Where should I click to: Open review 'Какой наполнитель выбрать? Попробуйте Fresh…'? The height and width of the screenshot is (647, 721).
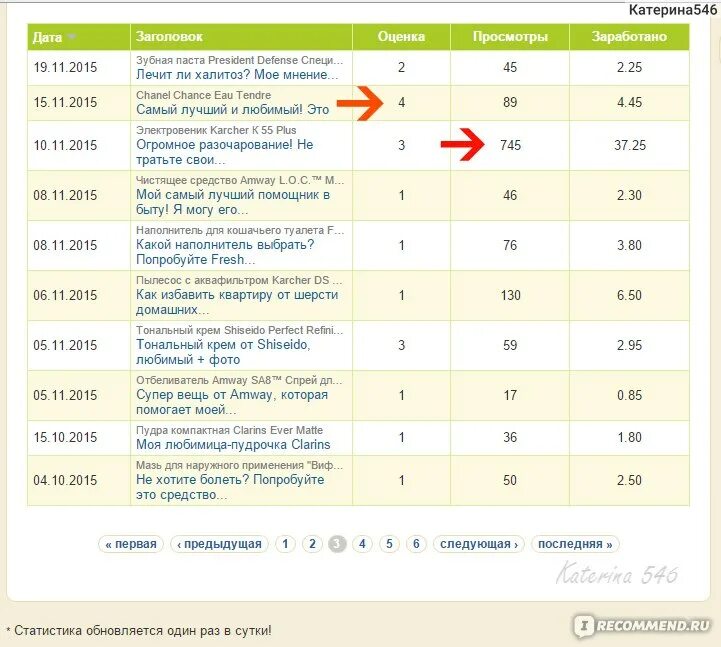(225, 252)
